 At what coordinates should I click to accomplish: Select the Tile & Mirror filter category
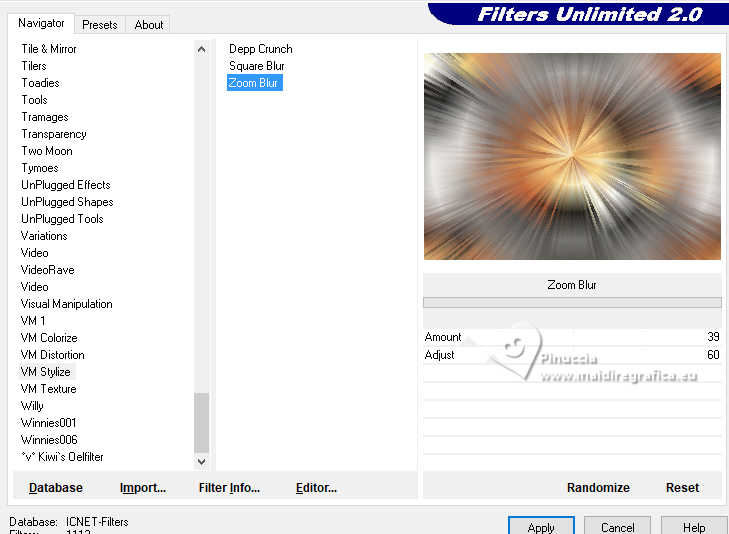tap(49, 49)
